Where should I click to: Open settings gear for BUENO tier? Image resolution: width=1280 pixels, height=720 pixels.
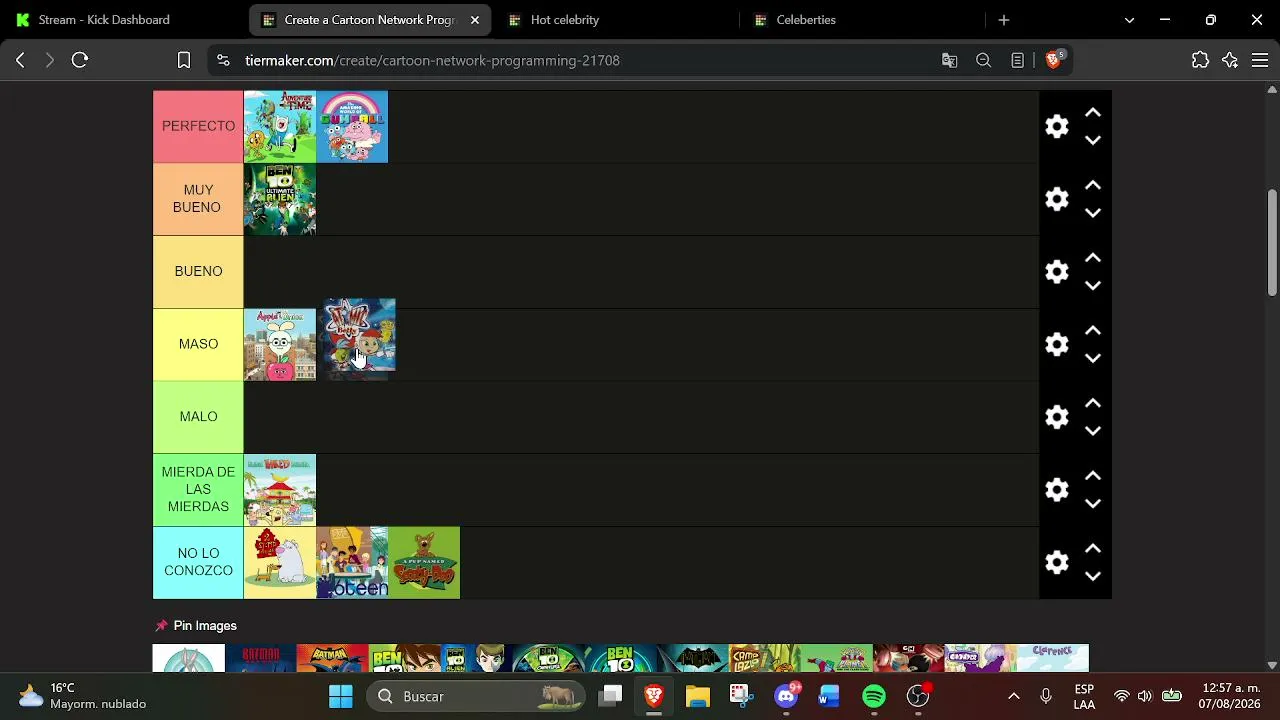tap(1057, 272)
